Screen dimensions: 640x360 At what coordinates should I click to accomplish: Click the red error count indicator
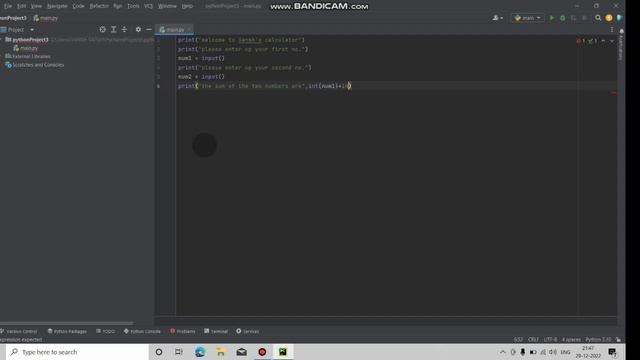[580, 41]
